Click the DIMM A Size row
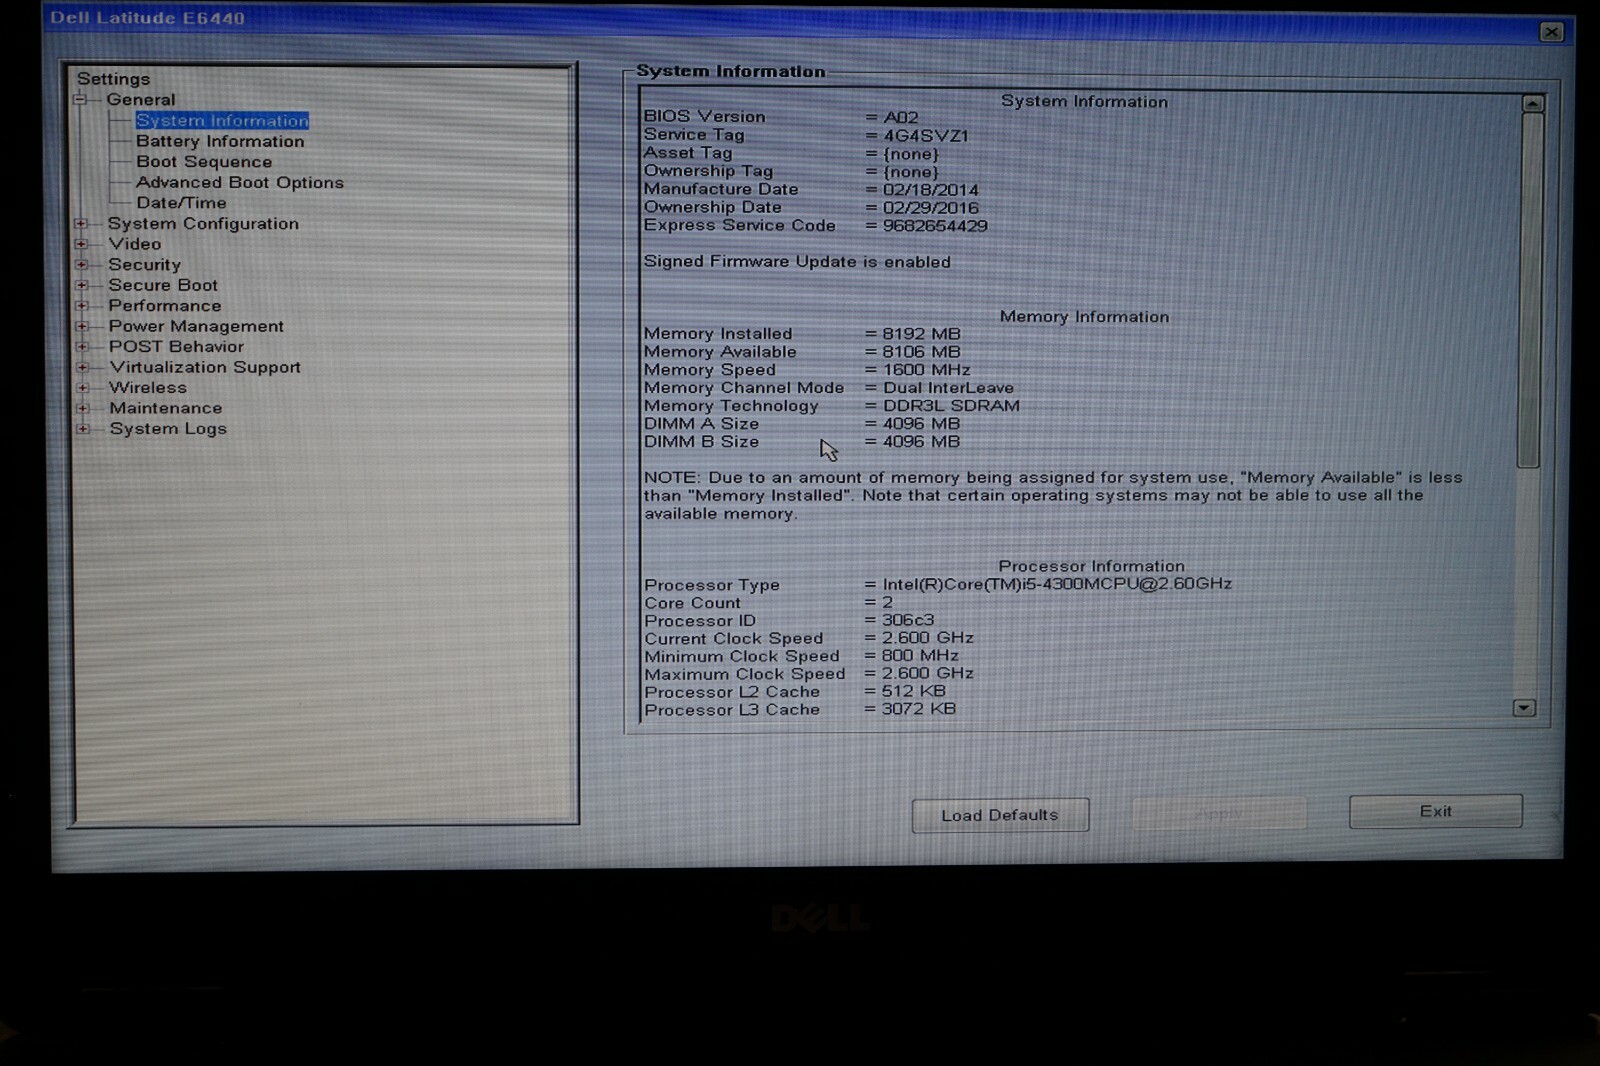This screenshot has width=1600, height=1066. [x=802, y=424]
